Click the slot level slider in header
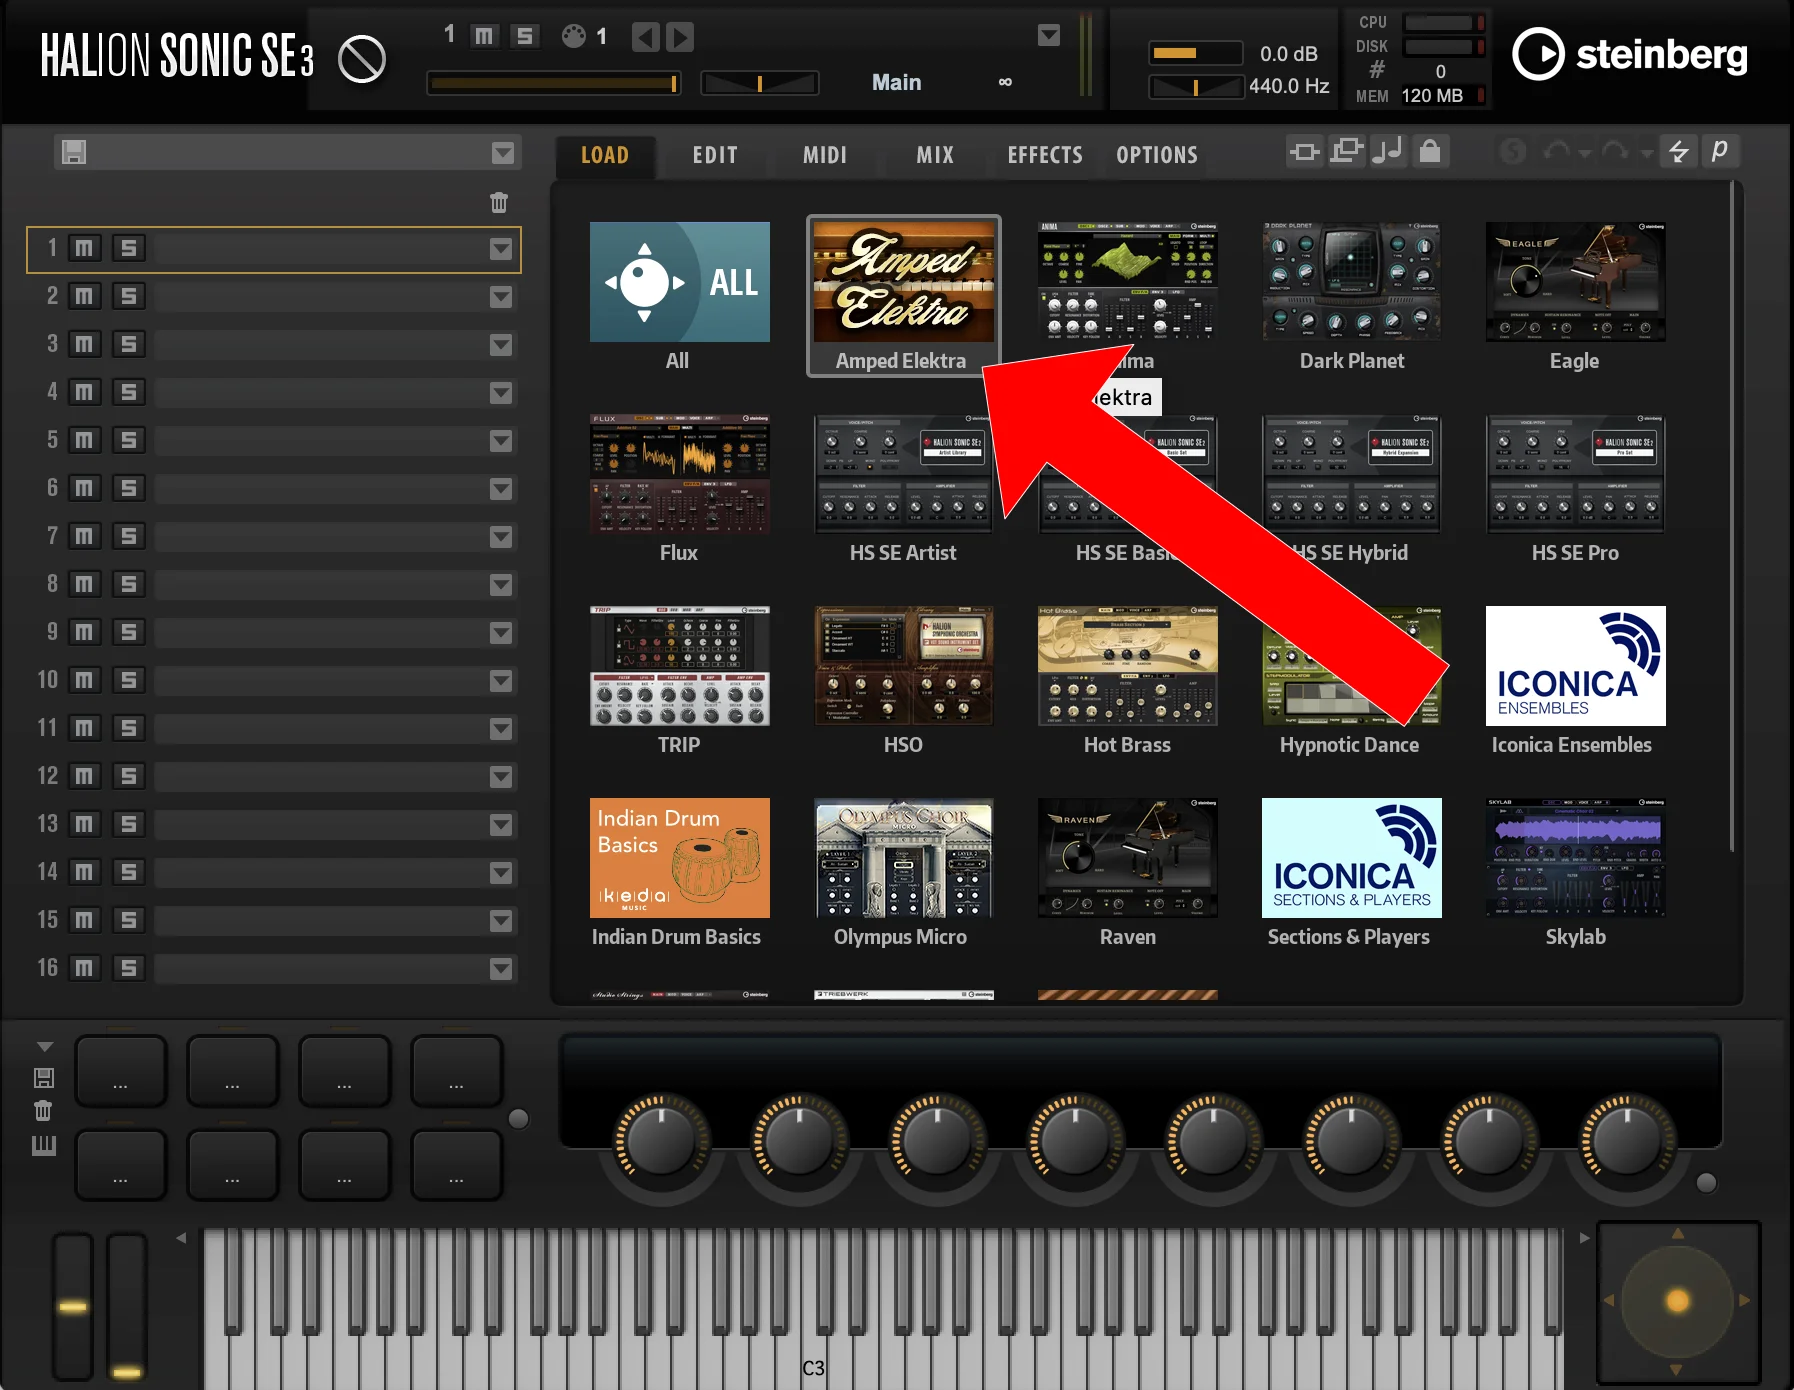The image size is (1794, 1390). pyautogui.click(x=554, y=83)
